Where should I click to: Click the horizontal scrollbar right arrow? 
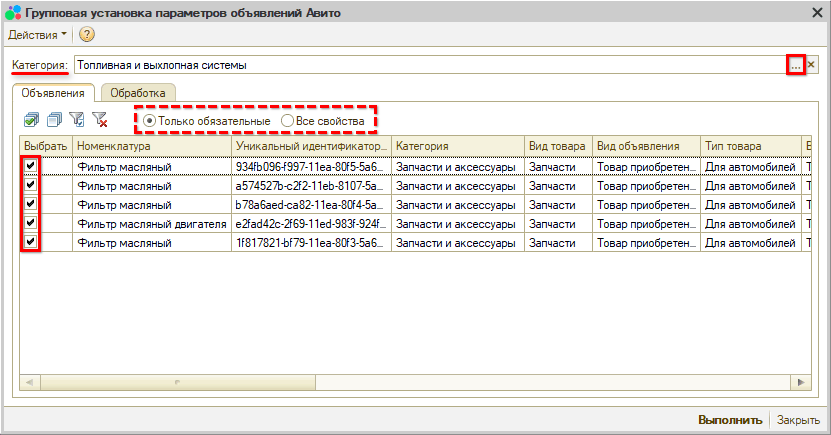point(803,382)
